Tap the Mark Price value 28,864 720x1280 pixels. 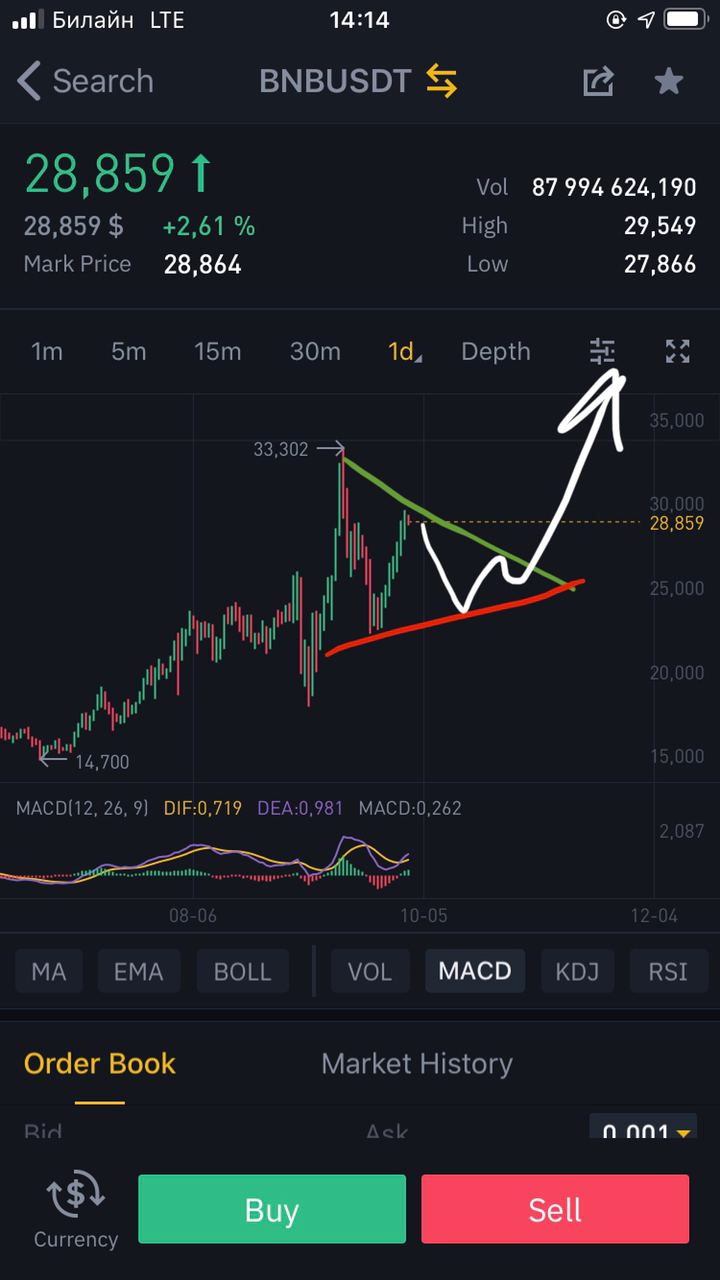[202, 264]
